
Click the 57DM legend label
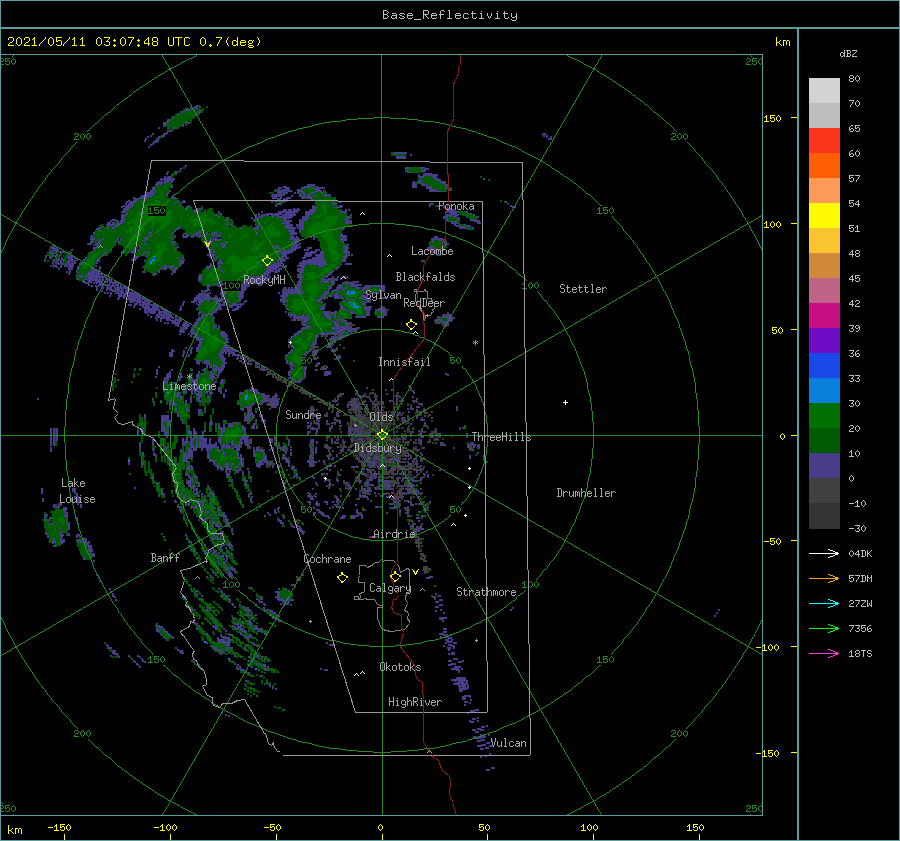click(x=860, y=579)
